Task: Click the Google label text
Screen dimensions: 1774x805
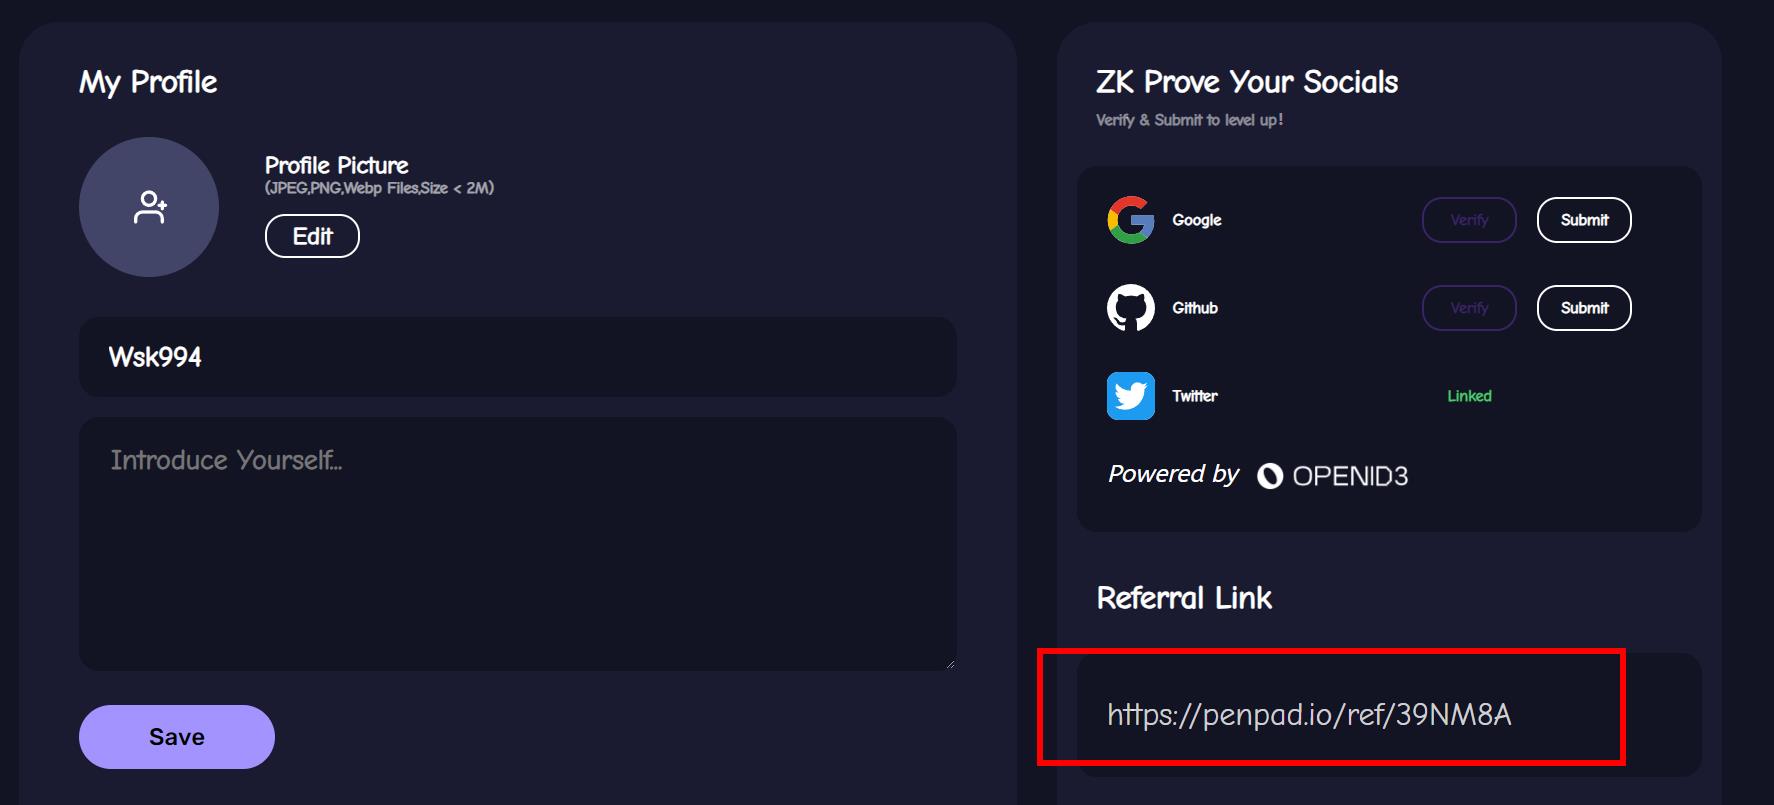Action: pos(1197,220)
